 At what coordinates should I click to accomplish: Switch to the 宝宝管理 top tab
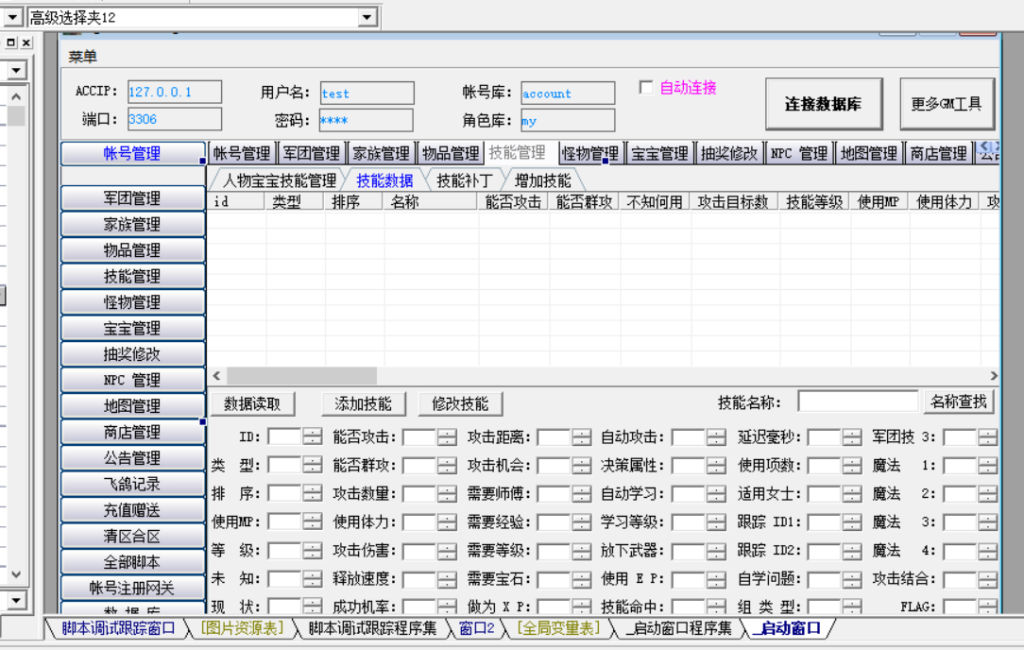660,154
